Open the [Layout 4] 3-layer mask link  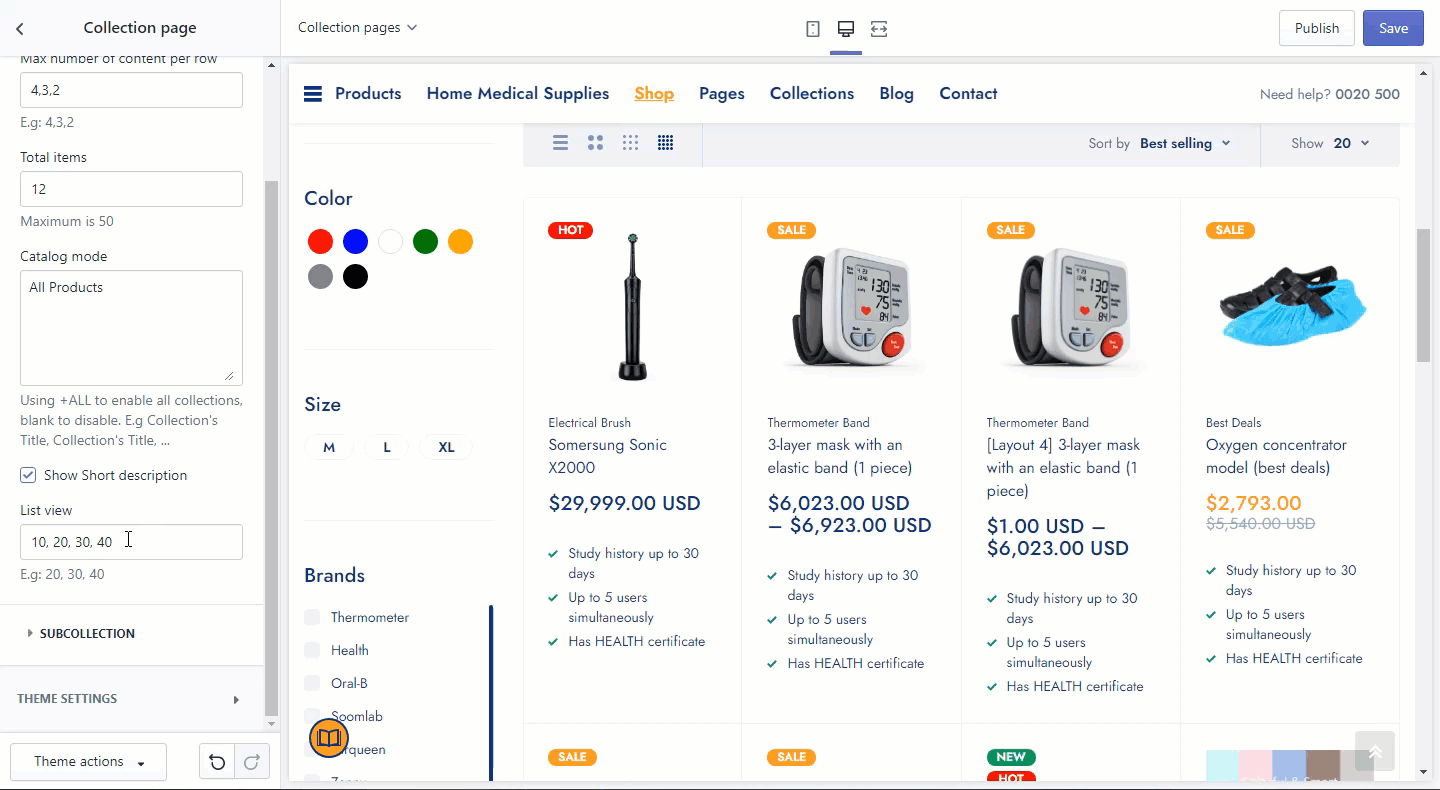click(x=1063, y=468)
